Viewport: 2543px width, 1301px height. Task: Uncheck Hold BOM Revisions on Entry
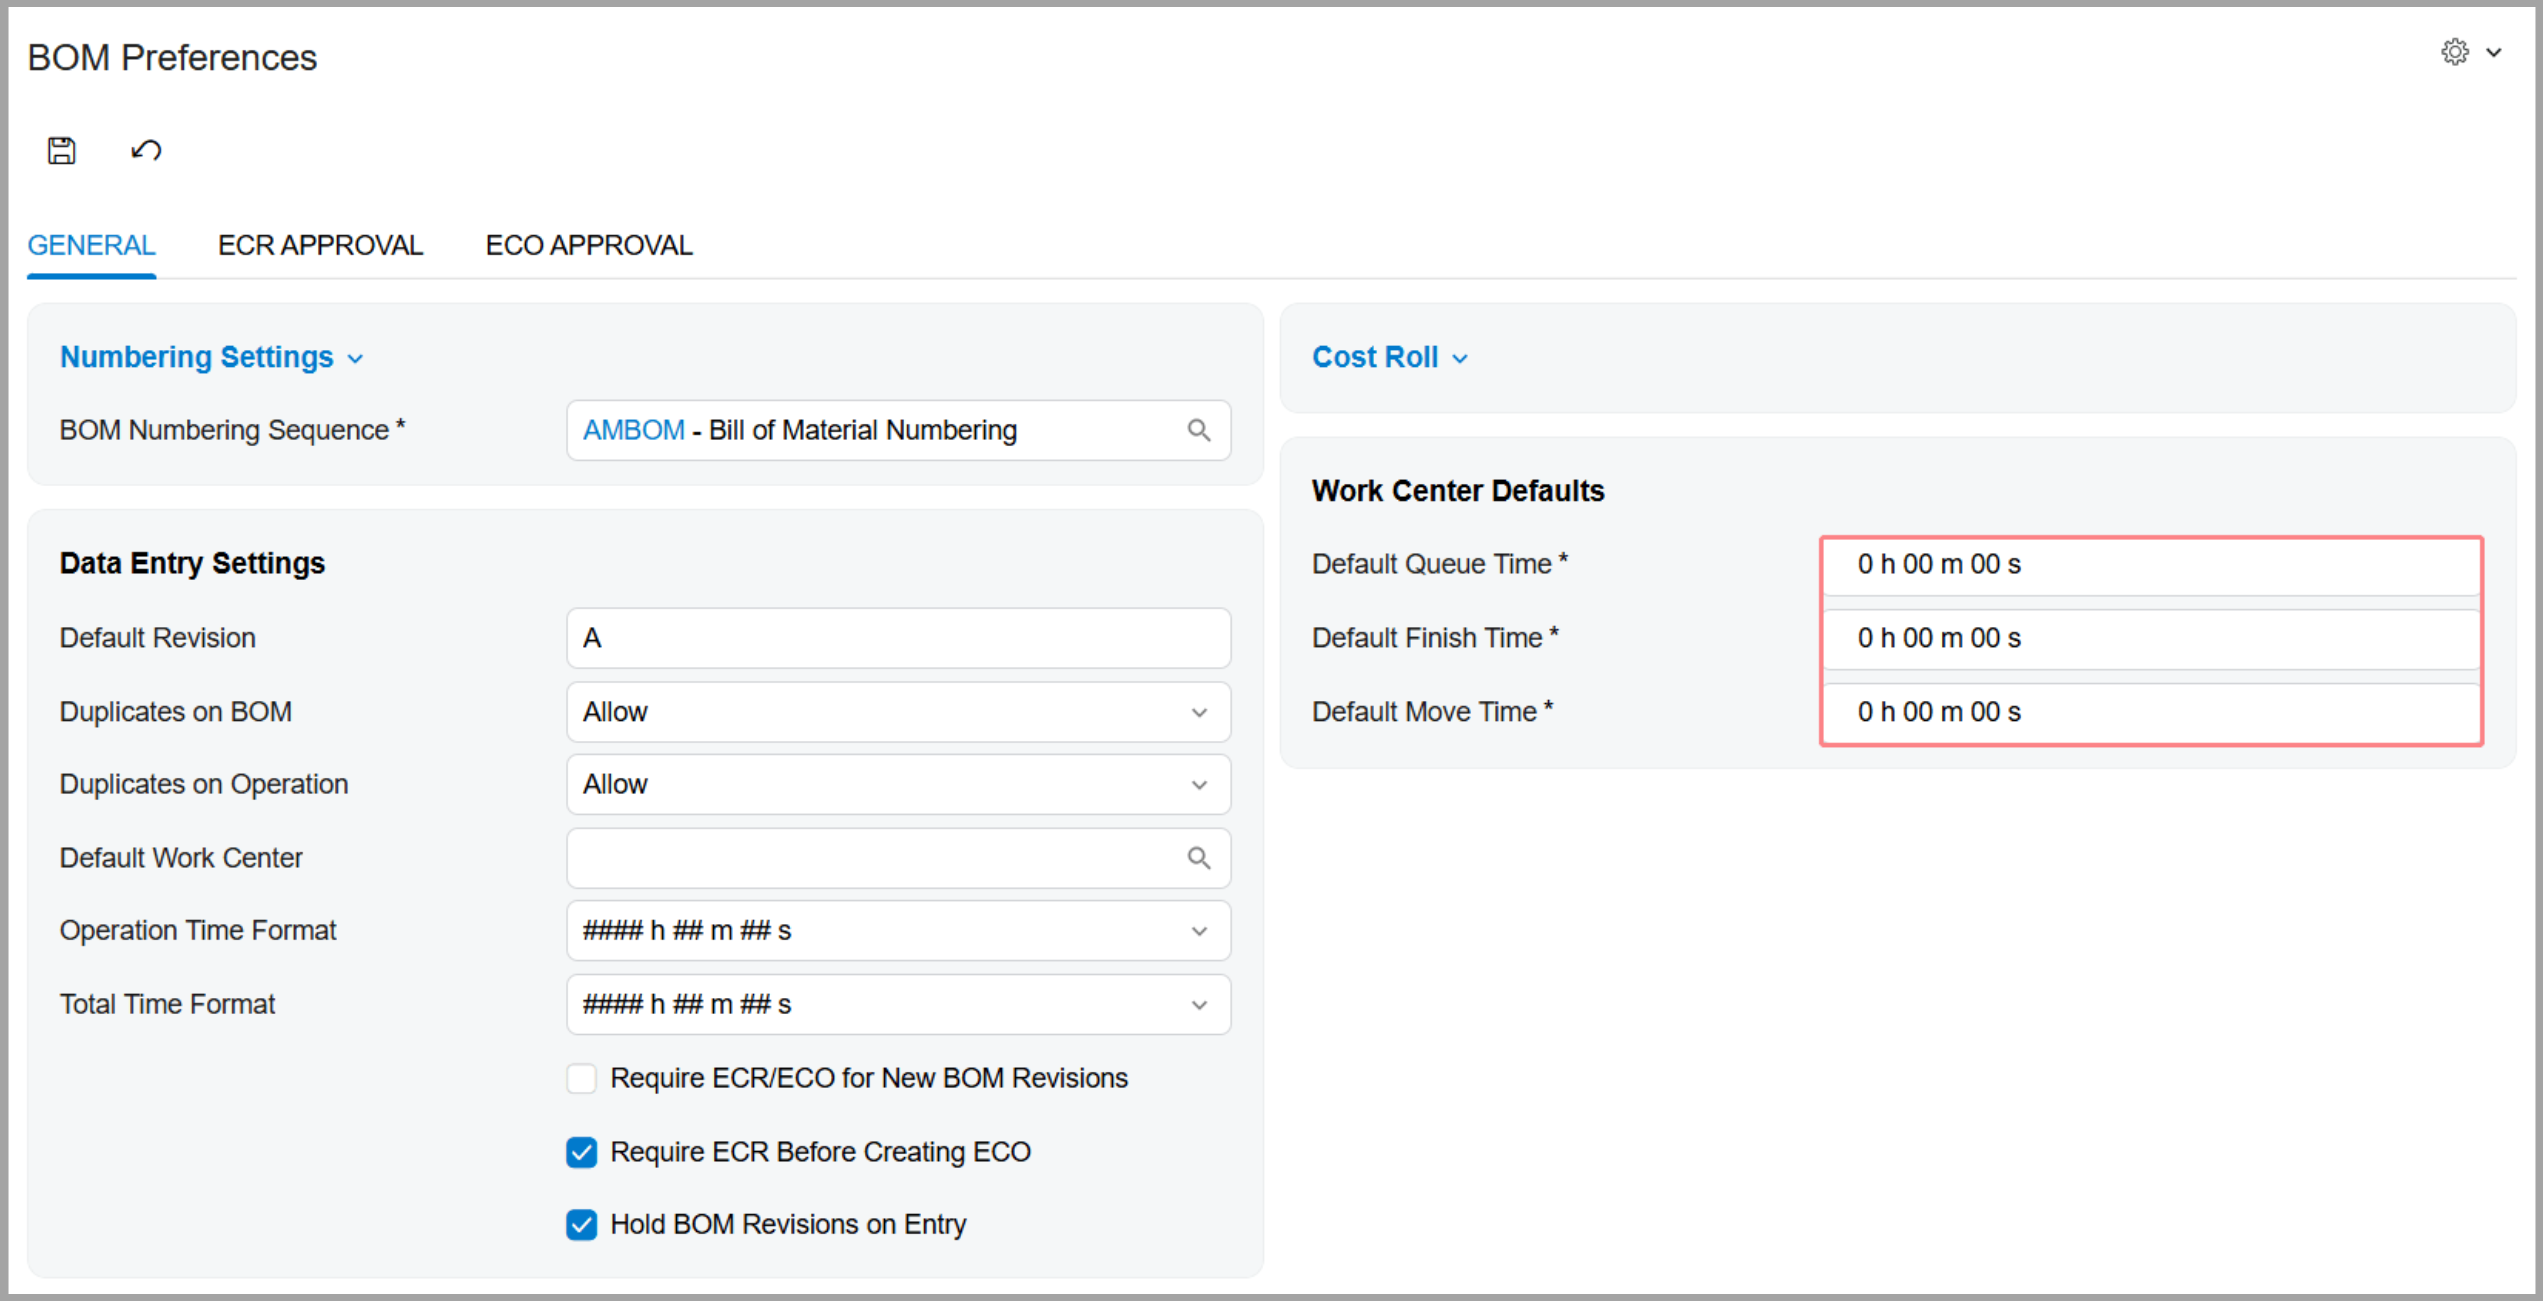coord(582,1225)
